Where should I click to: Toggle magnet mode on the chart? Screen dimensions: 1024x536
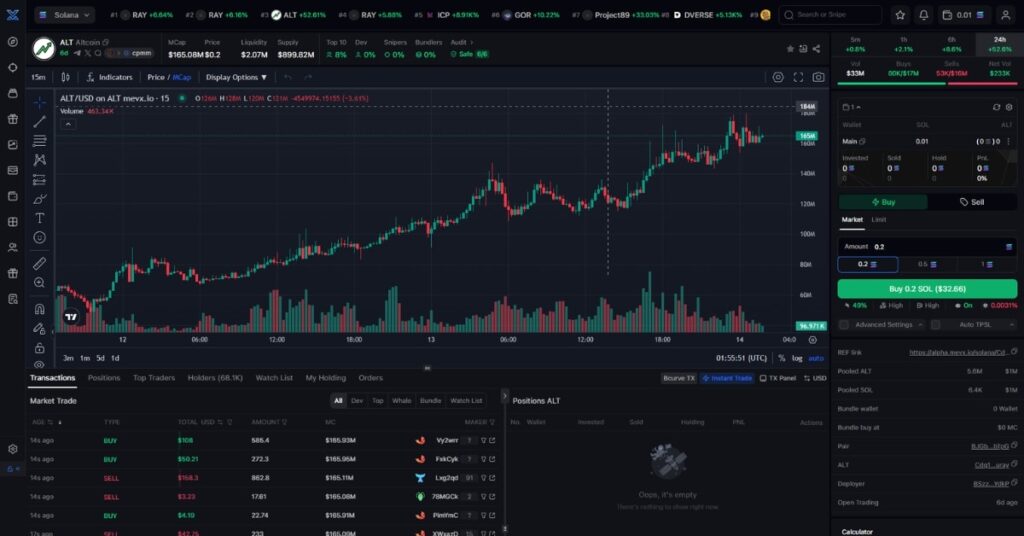click(40, 309)
